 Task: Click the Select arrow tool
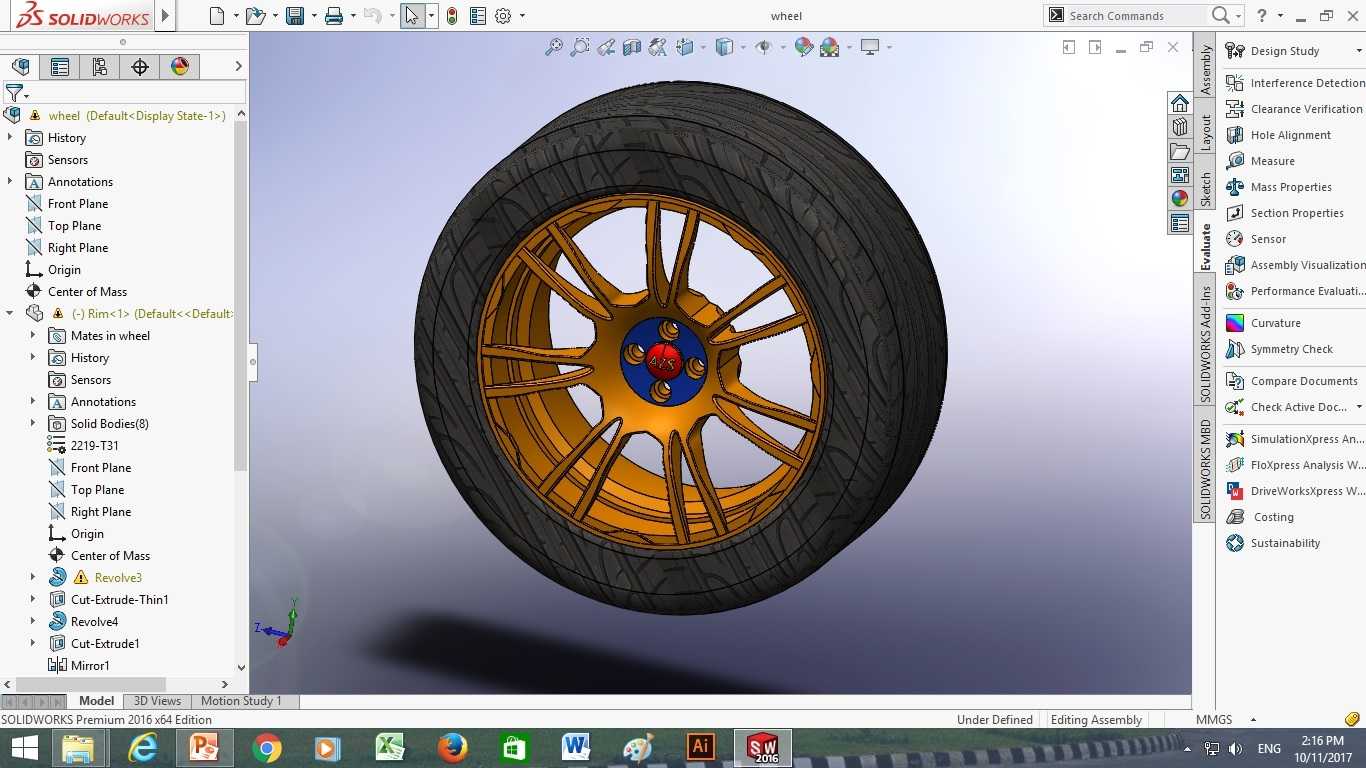(x=412, y=16)
